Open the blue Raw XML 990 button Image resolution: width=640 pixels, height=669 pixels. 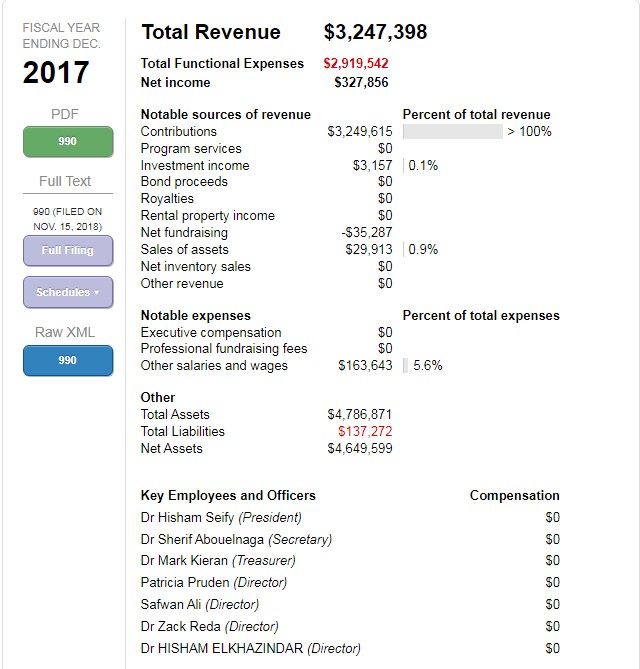point(67,360)
